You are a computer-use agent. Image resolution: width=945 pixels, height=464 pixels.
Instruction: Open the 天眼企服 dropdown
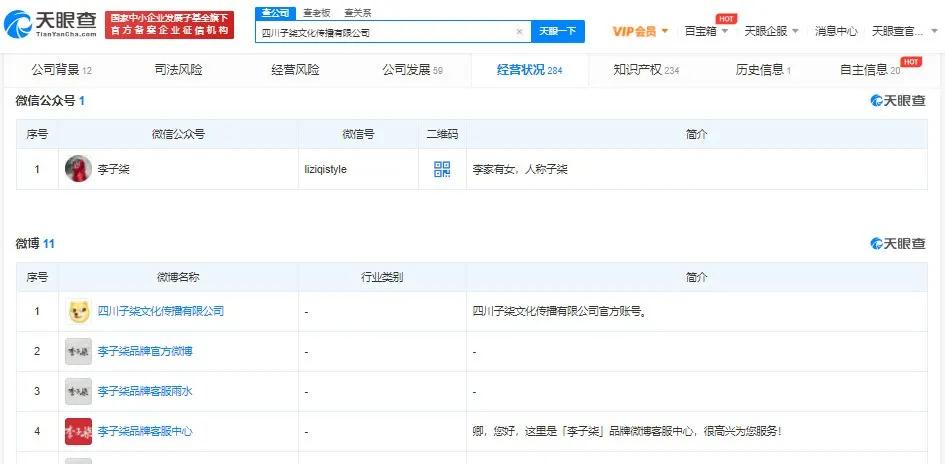coord(771,31)
